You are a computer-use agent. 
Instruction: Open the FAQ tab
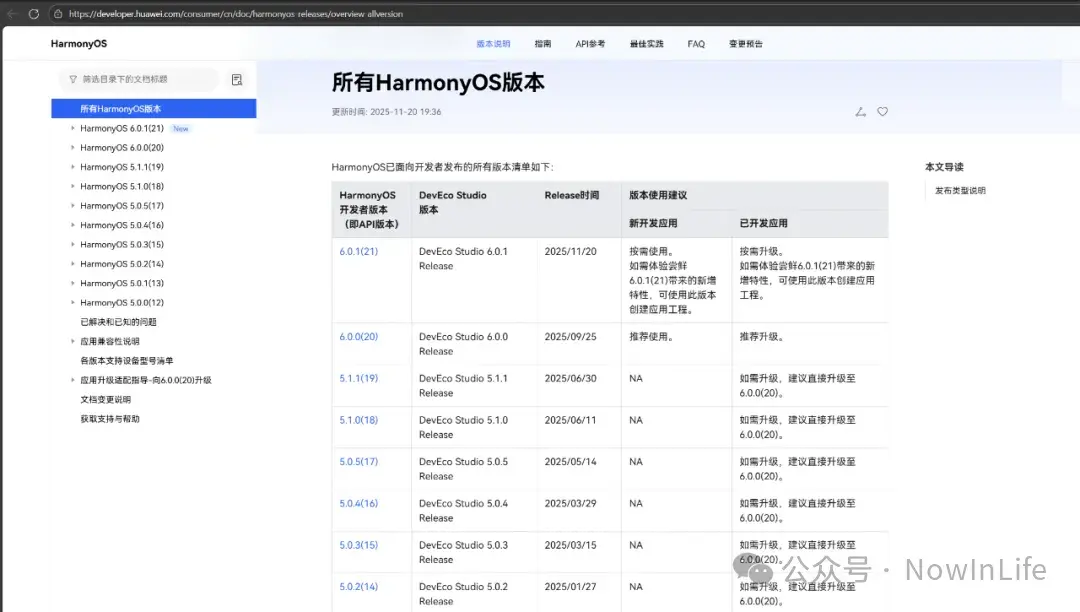[696, 43]
